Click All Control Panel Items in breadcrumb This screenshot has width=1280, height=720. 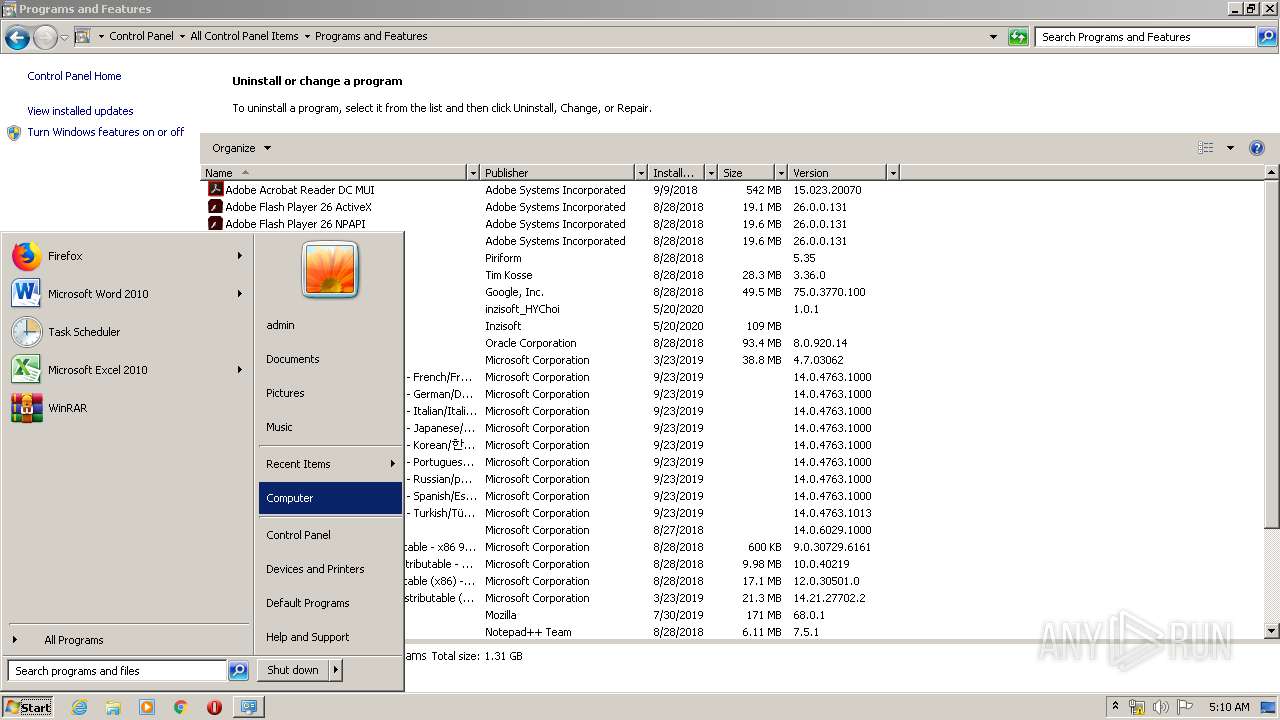(244, 36)
